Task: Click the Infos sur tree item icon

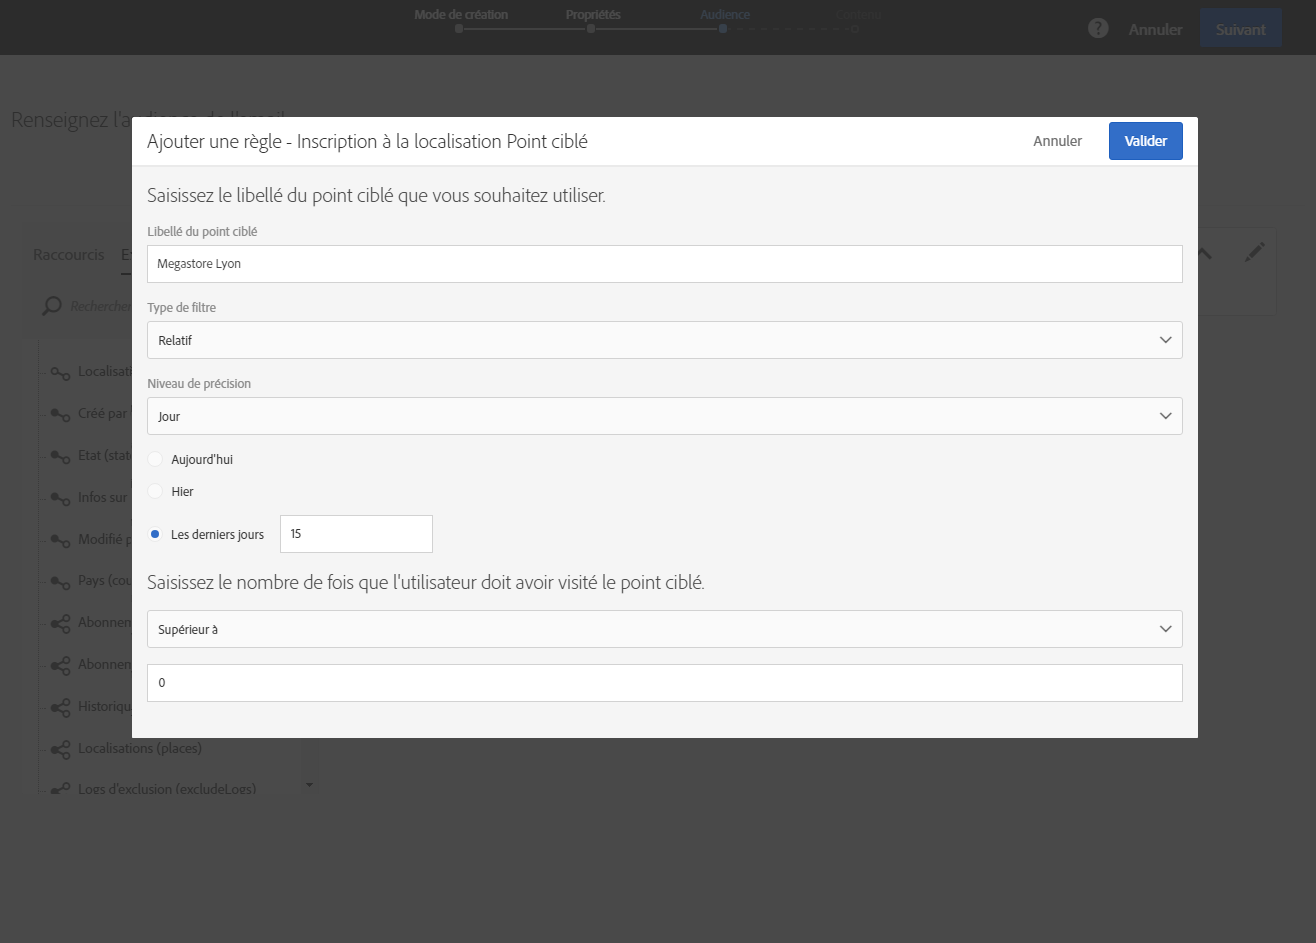Action: pos(60,498)
